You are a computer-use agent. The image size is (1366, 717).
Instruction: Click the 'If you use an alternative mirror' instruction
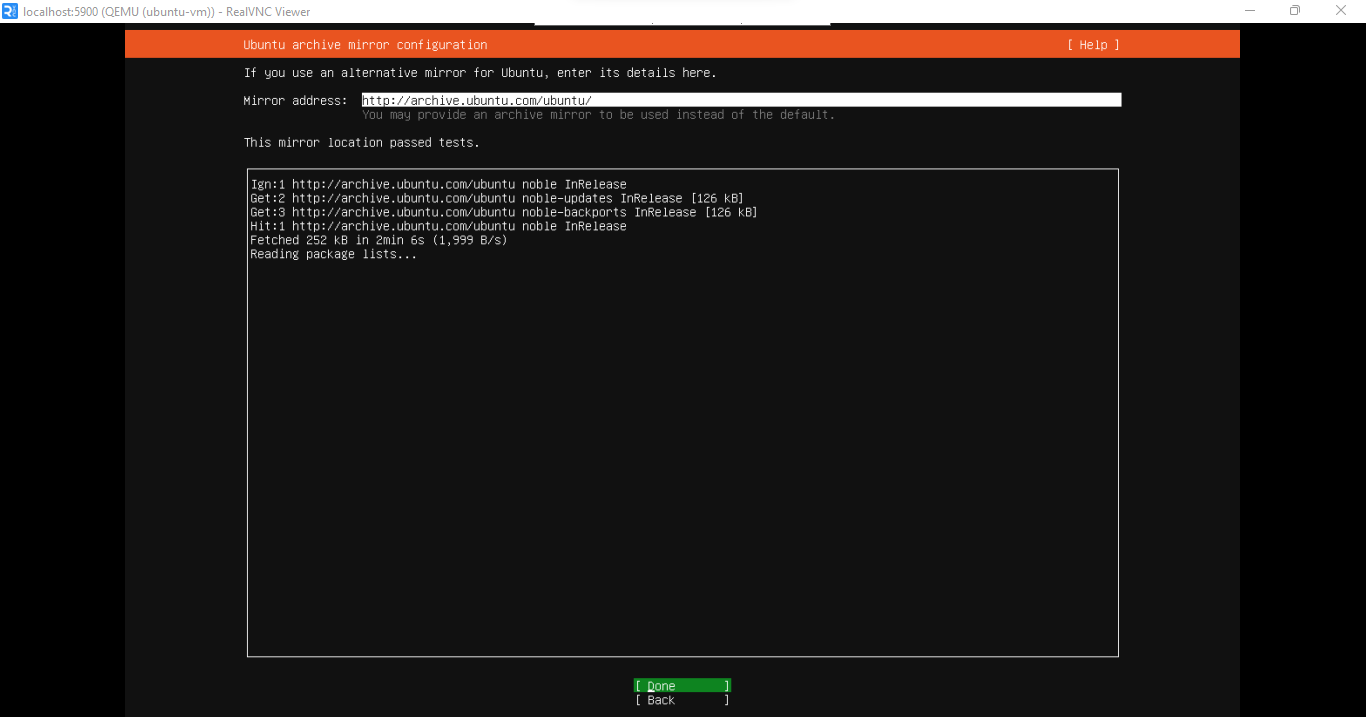tap(480, 73)
